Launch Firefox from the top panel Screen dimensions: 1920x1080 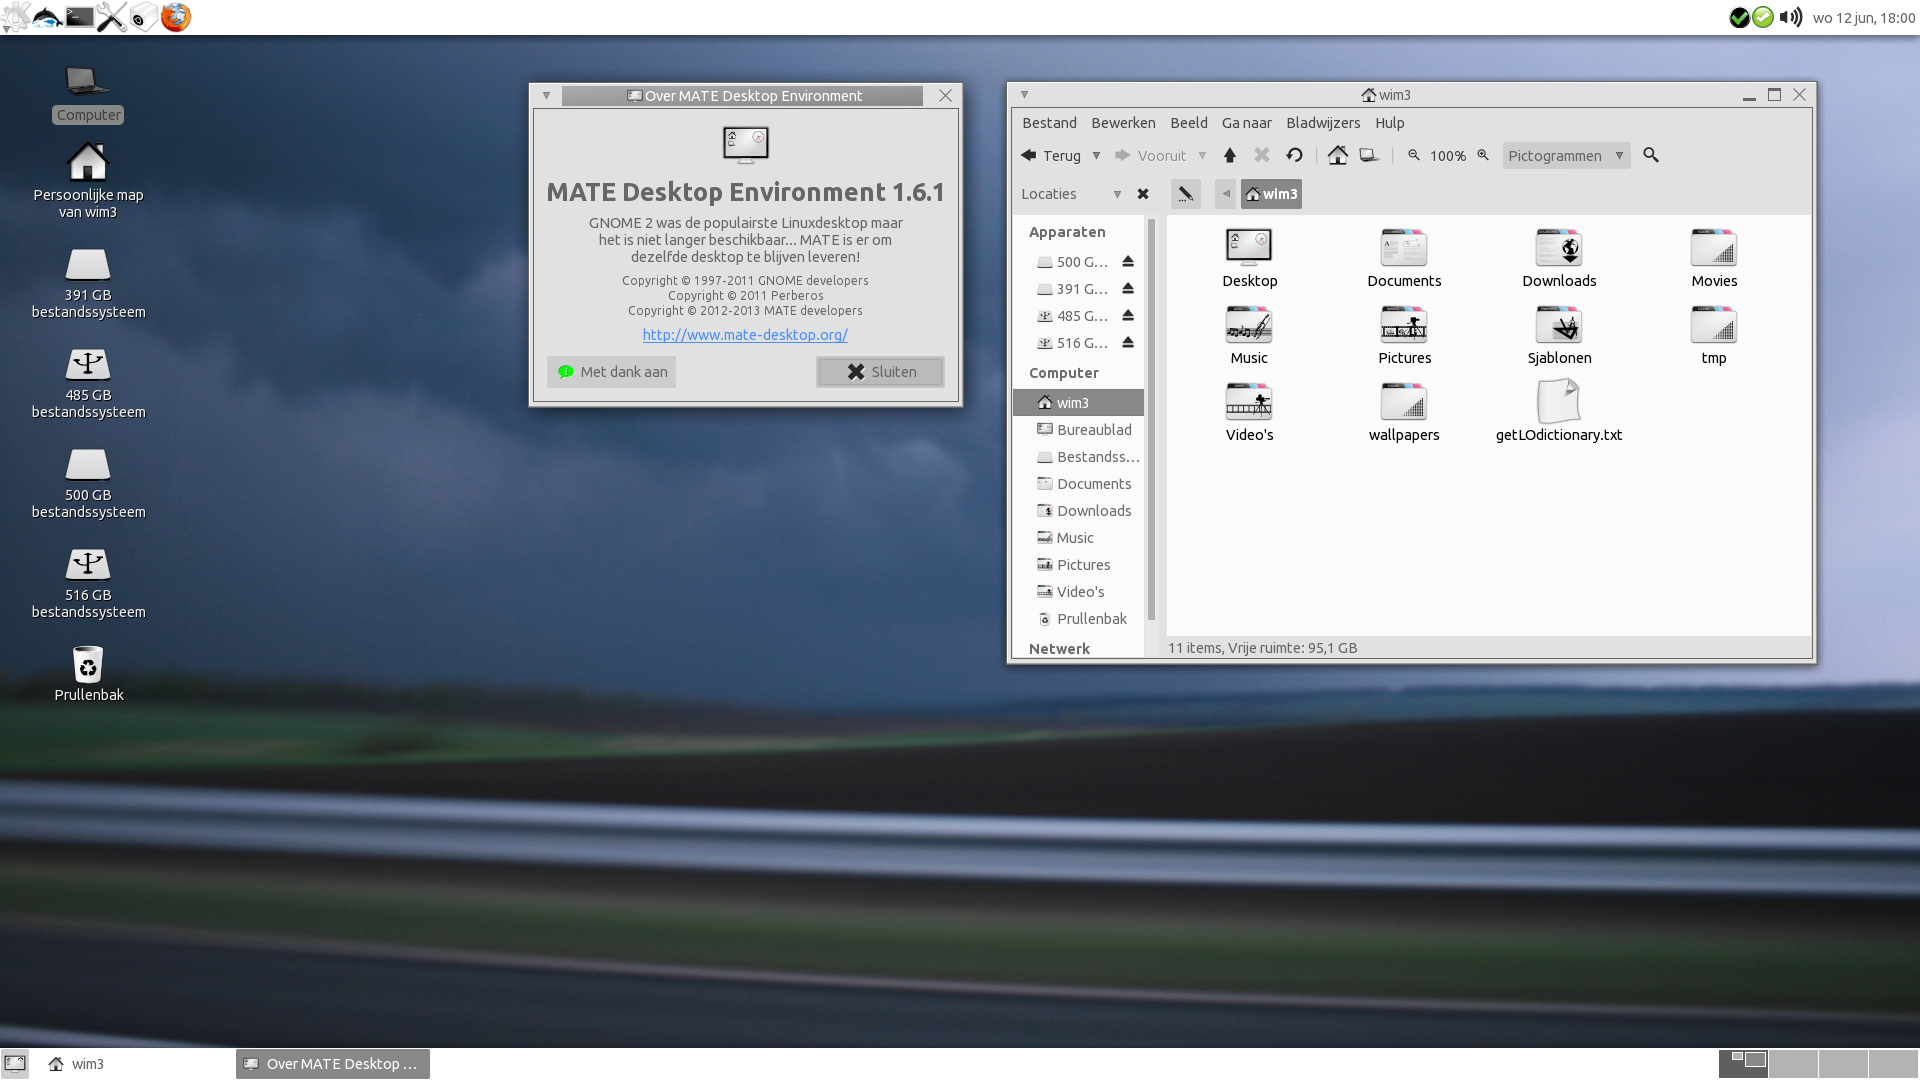[176, 17]
